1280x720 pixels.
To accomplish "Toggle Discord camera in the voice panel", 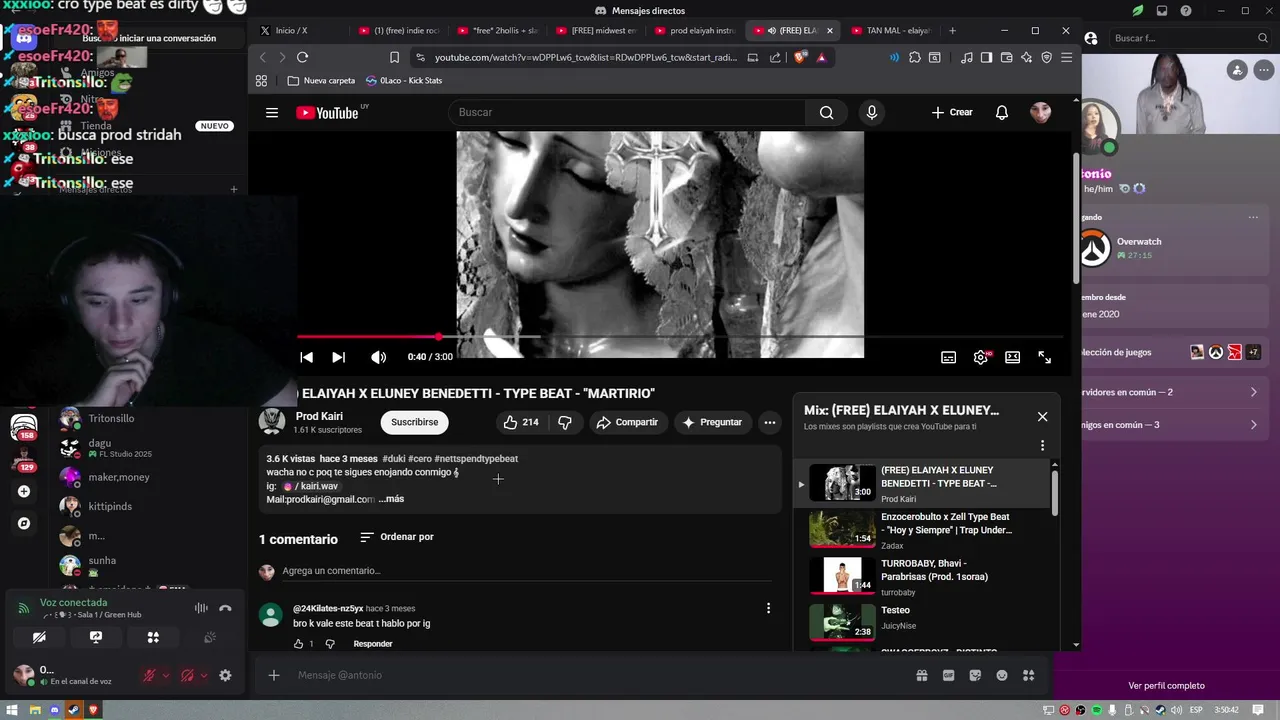I will [x=39, y=637].
